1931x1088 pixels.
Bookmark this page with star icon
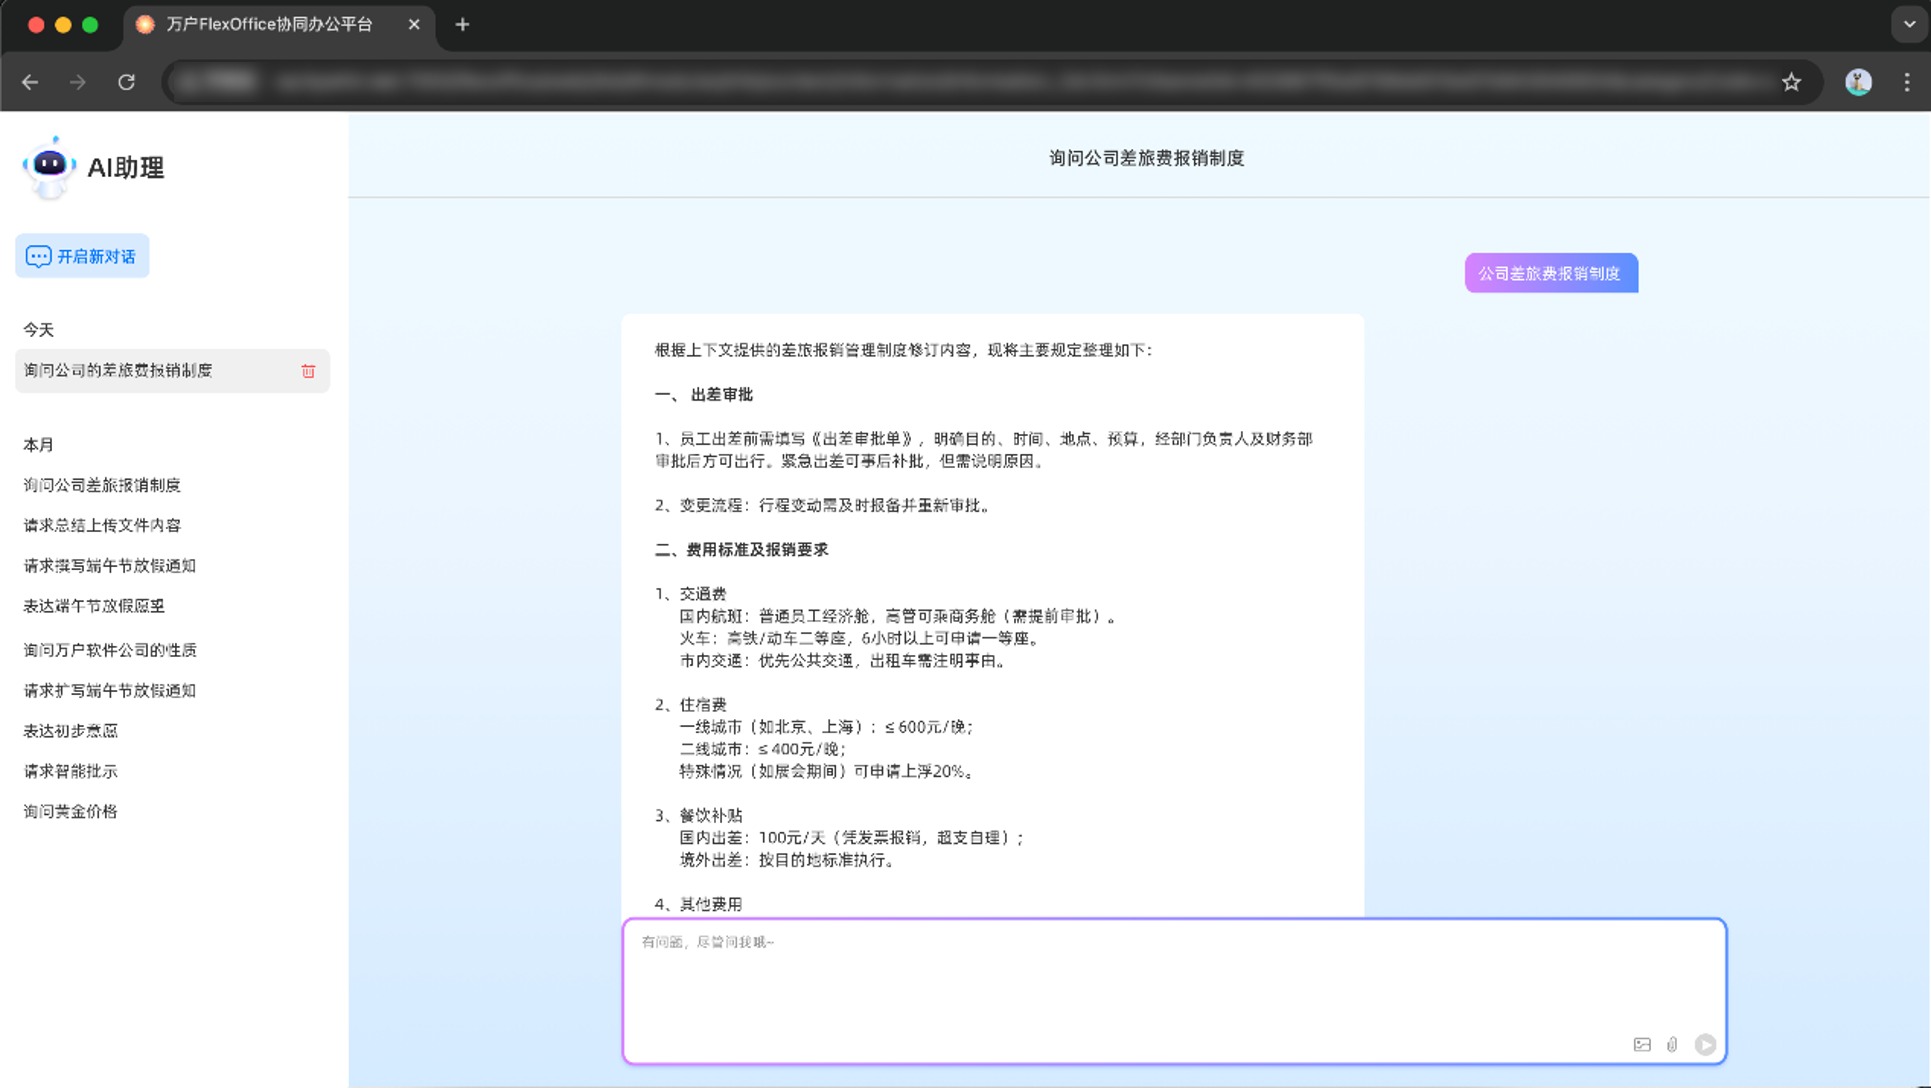tap(1791, 82)
